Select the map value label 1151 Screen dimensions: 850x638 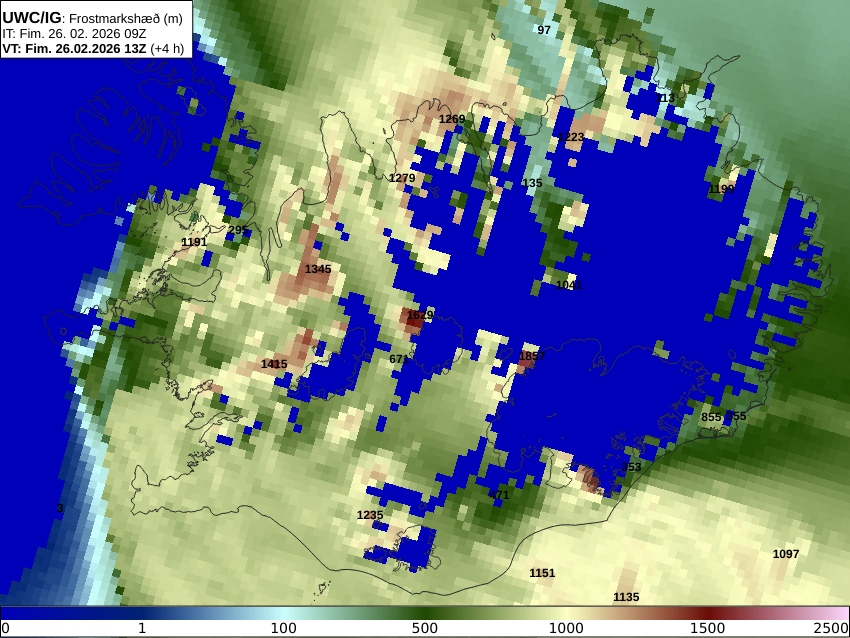pyautogui.click(x=542, y=573)
